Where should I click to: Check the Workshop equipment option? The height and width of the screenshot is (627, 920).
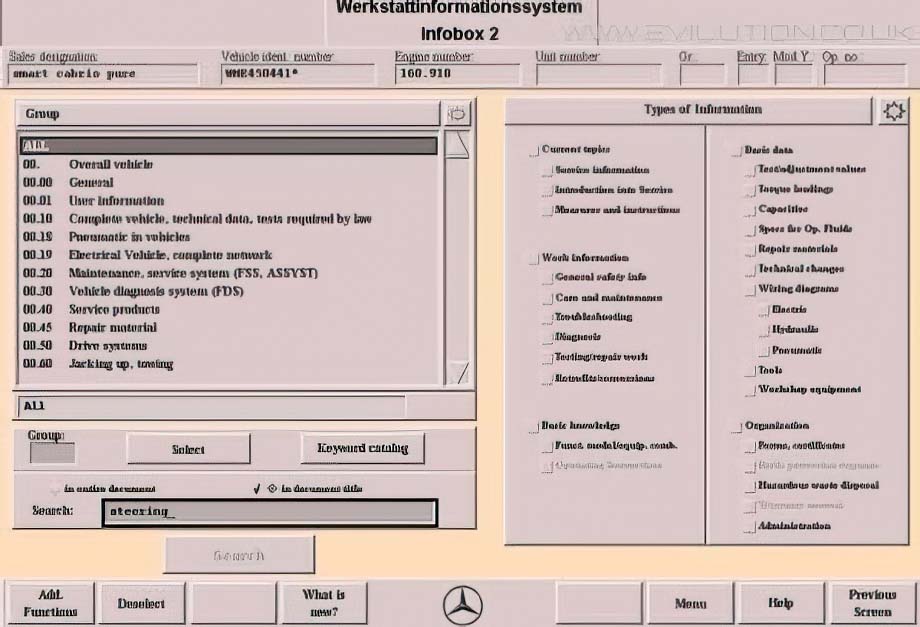tap(751, 391)
